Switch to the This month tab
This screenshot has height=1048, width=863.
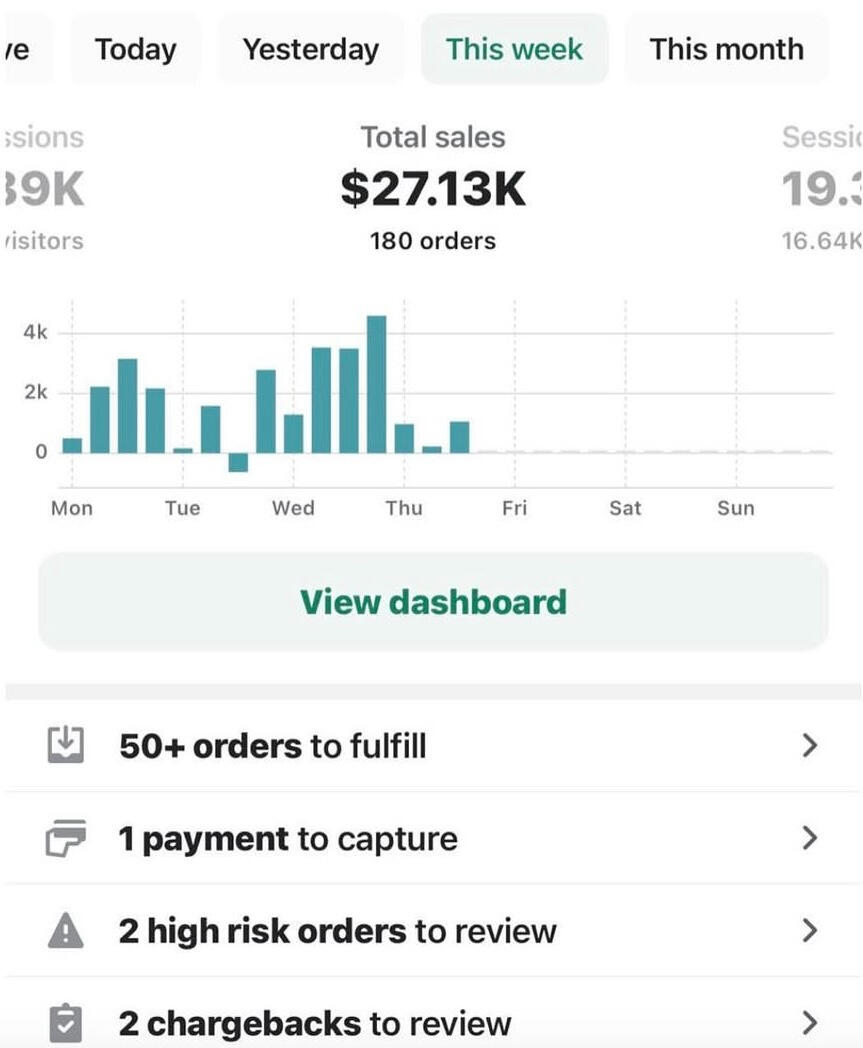726,49
